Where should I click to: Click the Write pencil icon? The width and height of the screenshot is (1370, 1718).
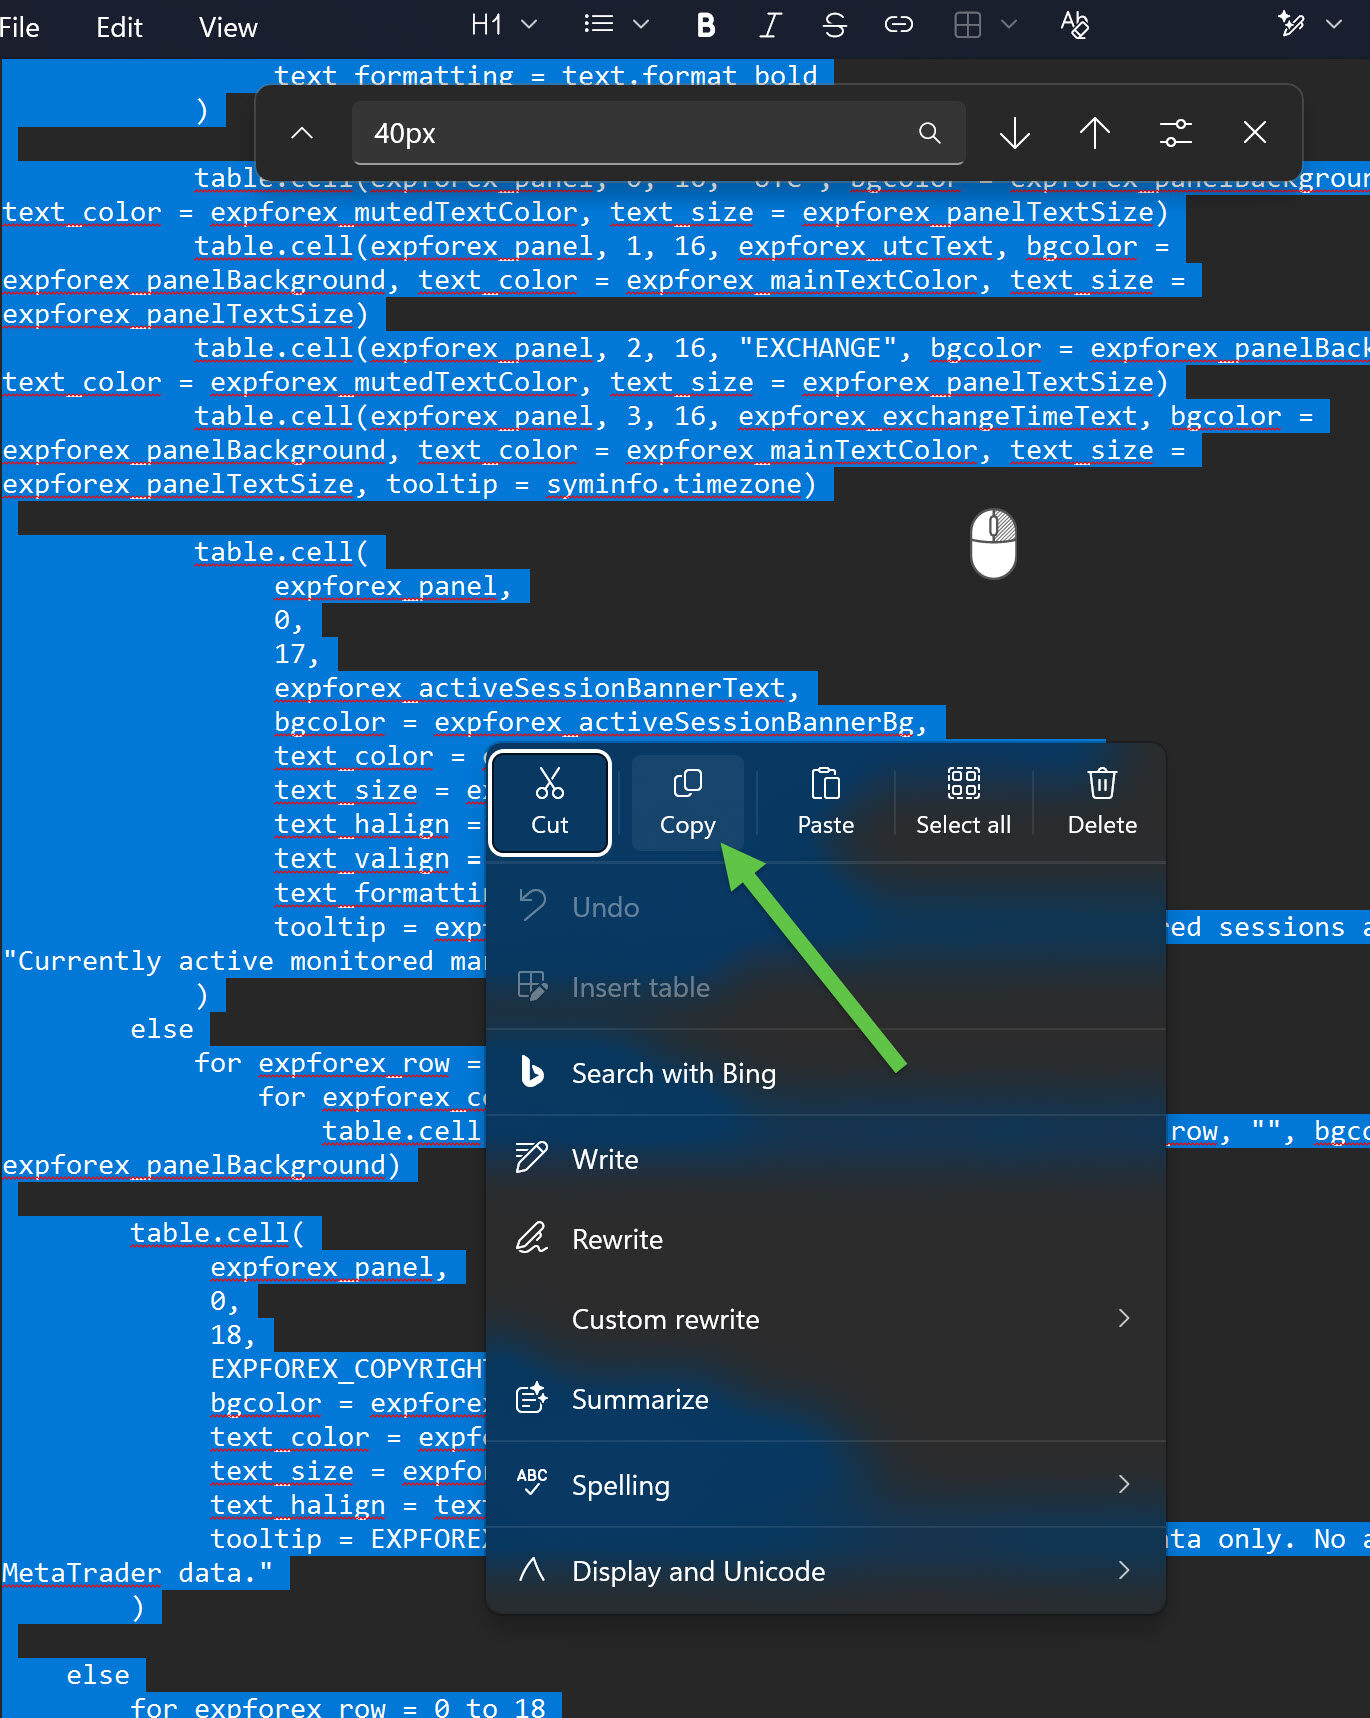[x=531, y=1158]
